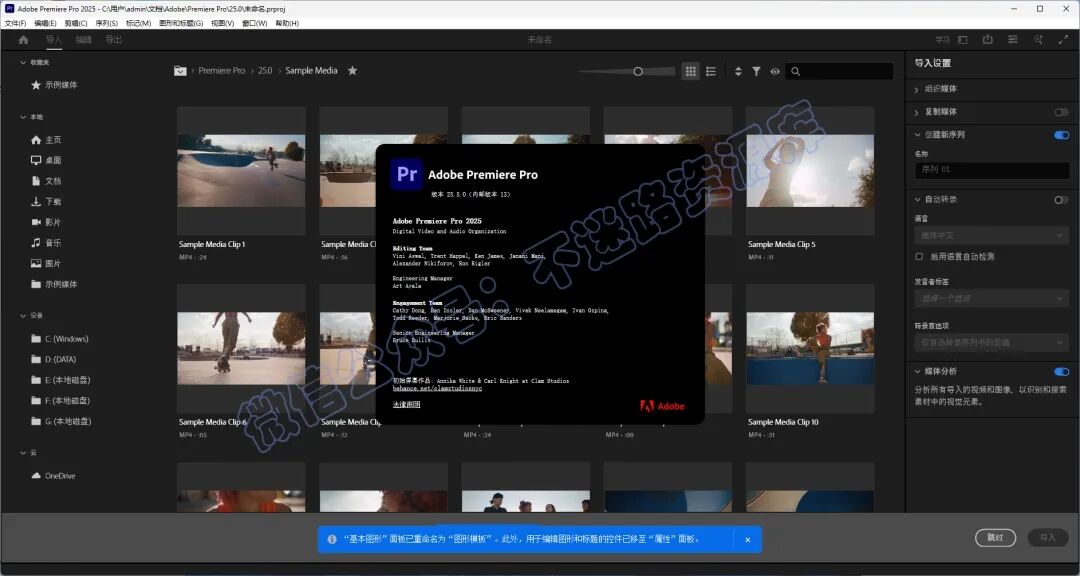Collapse the 本地 local section
Viewport: 1080px width, 576px height.
(x=23, y=117)
